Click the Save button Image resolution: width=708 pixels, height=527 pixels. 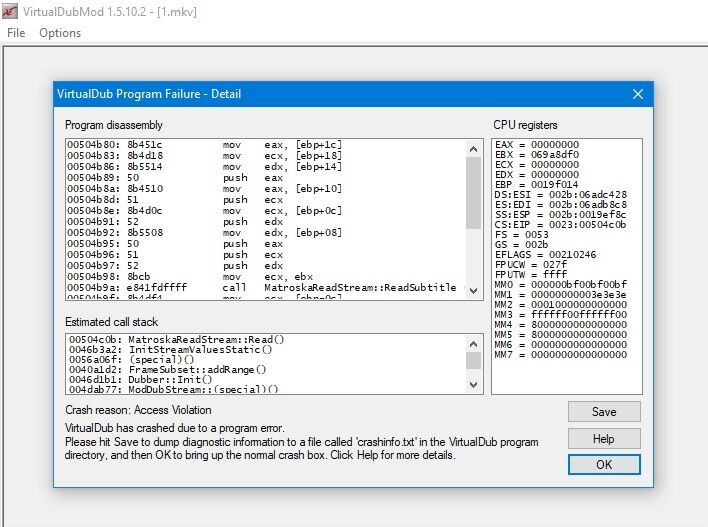(604, 412)
